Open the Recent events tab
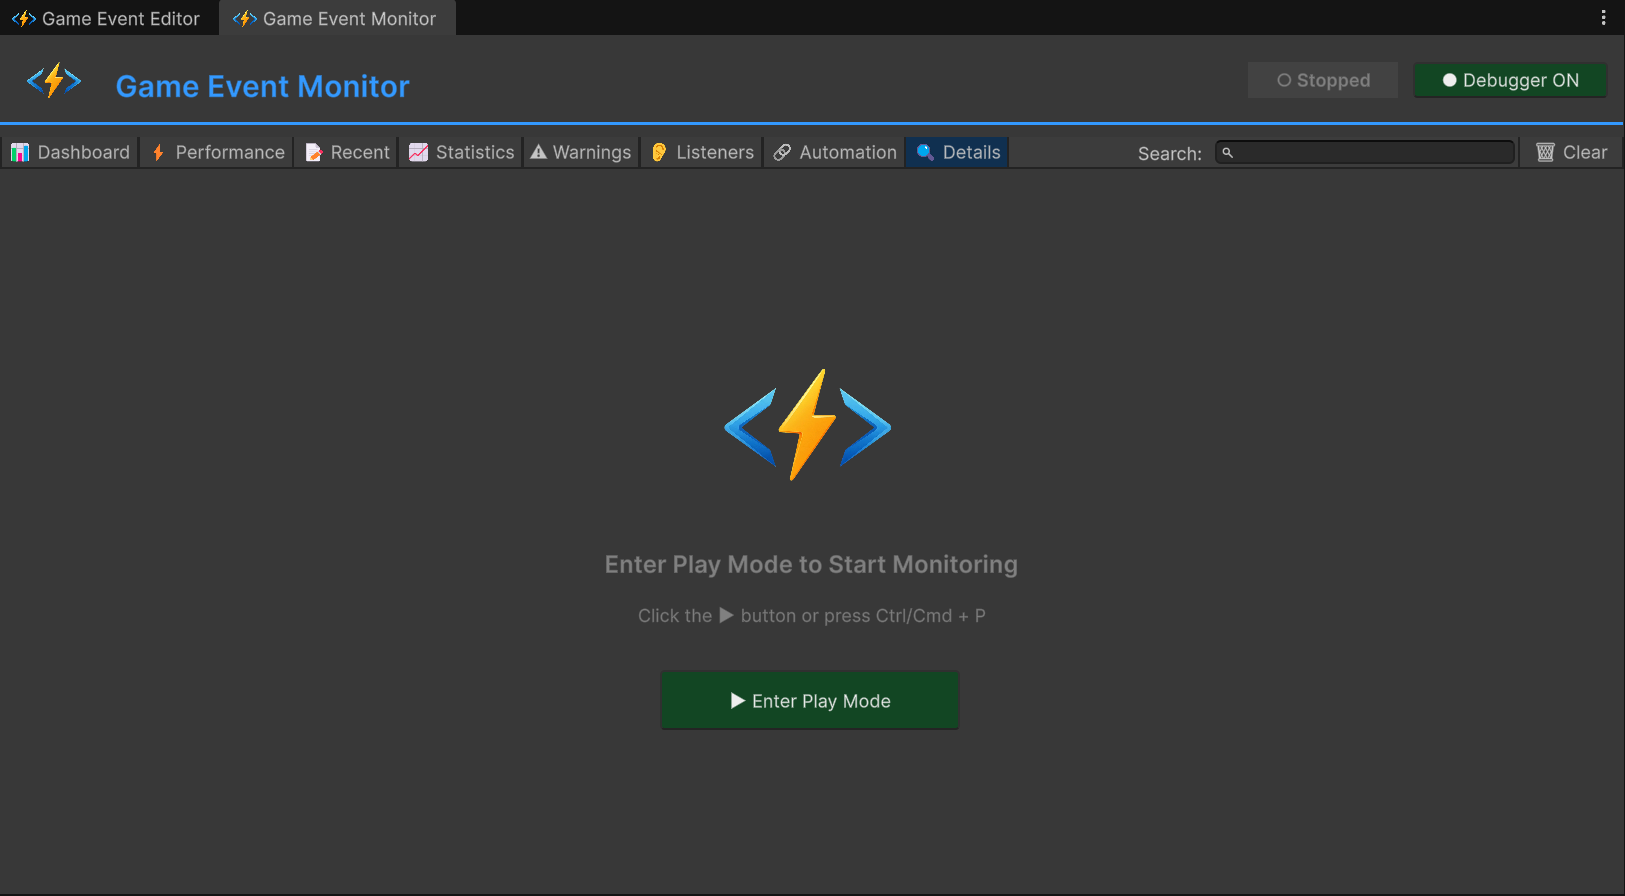Viewport: 1625px width, 896px height. tap(346, 152)
